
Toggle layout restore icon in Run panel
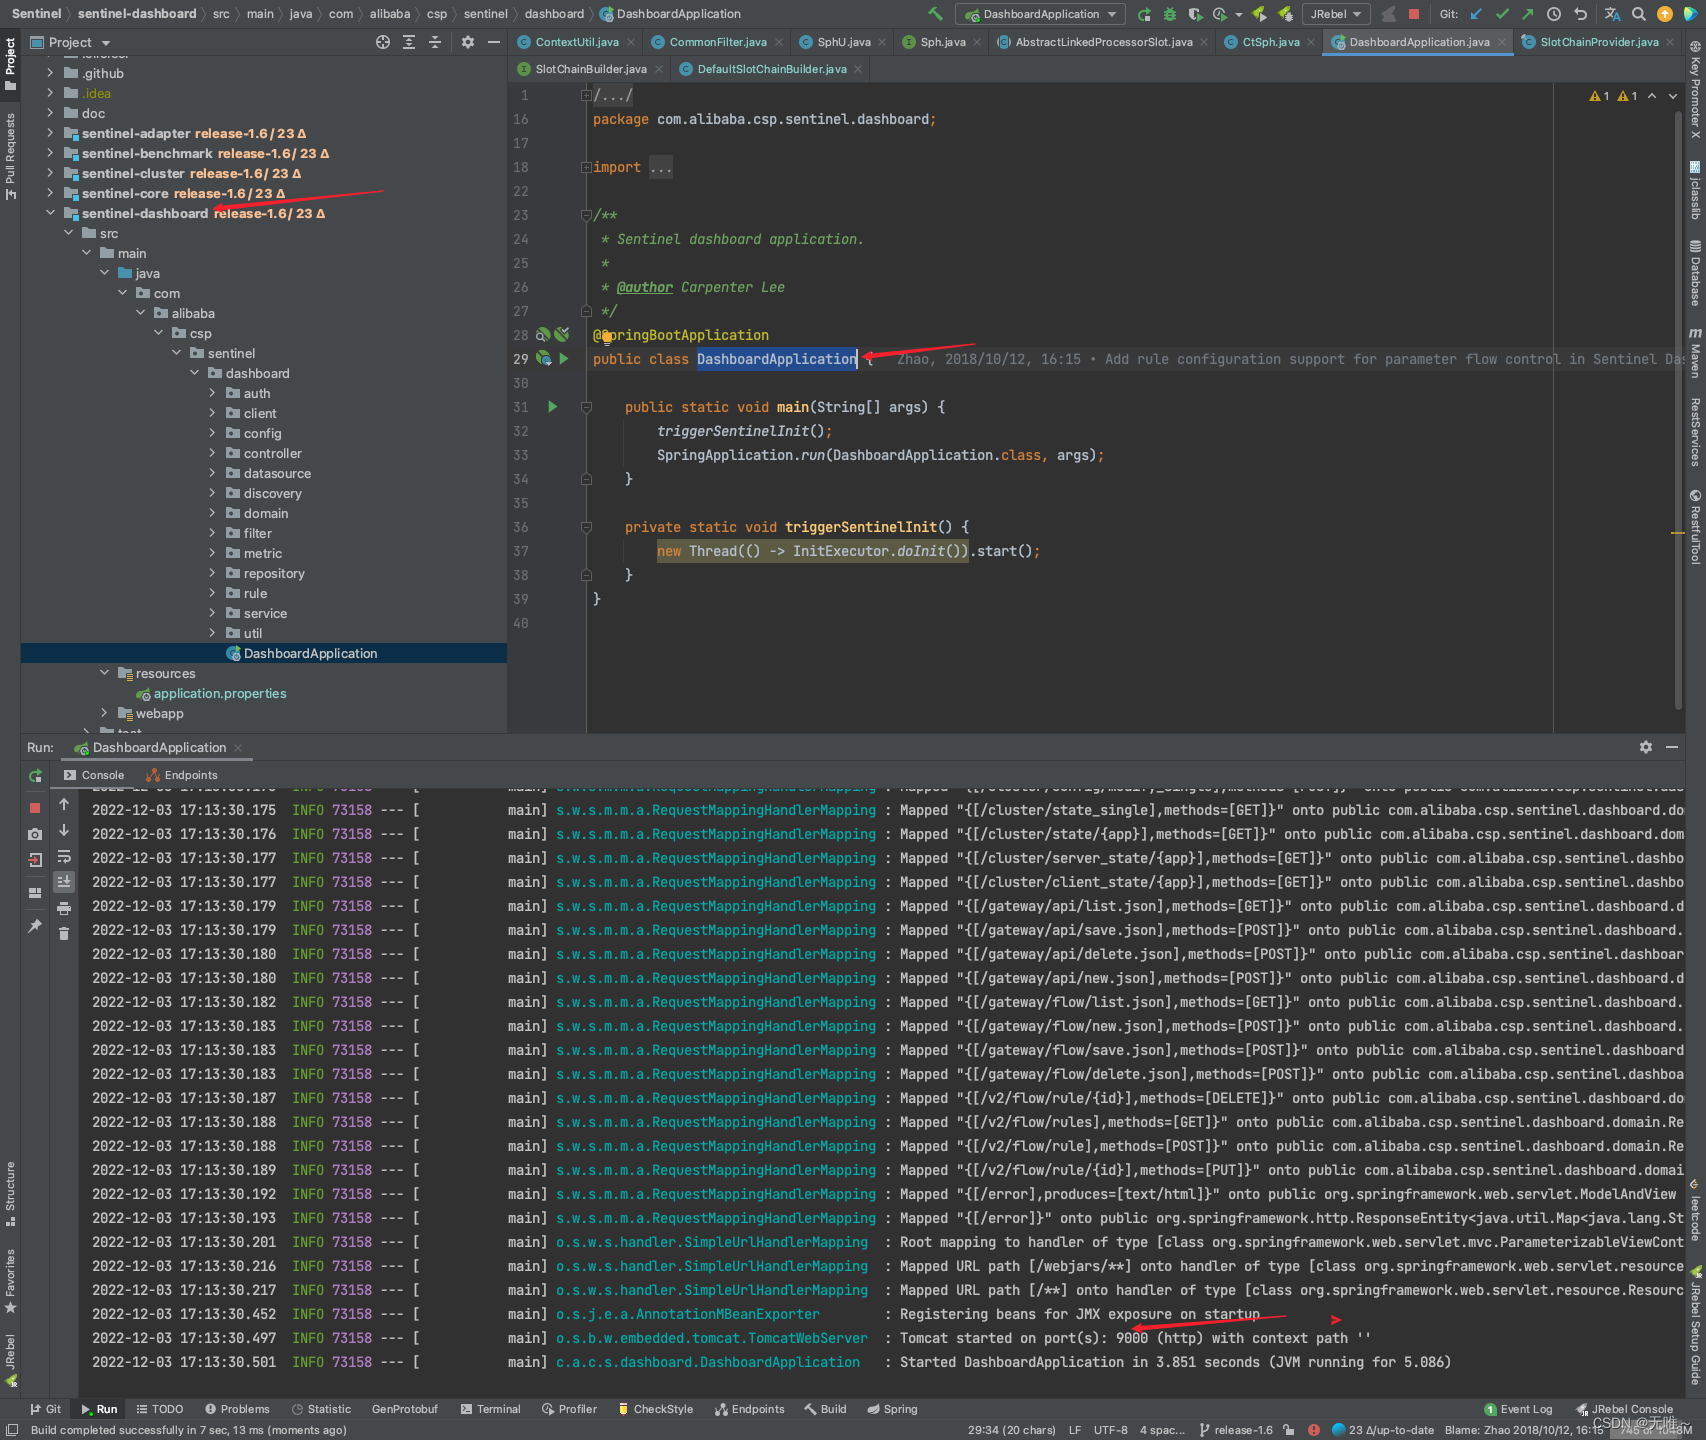pos(35,892)
